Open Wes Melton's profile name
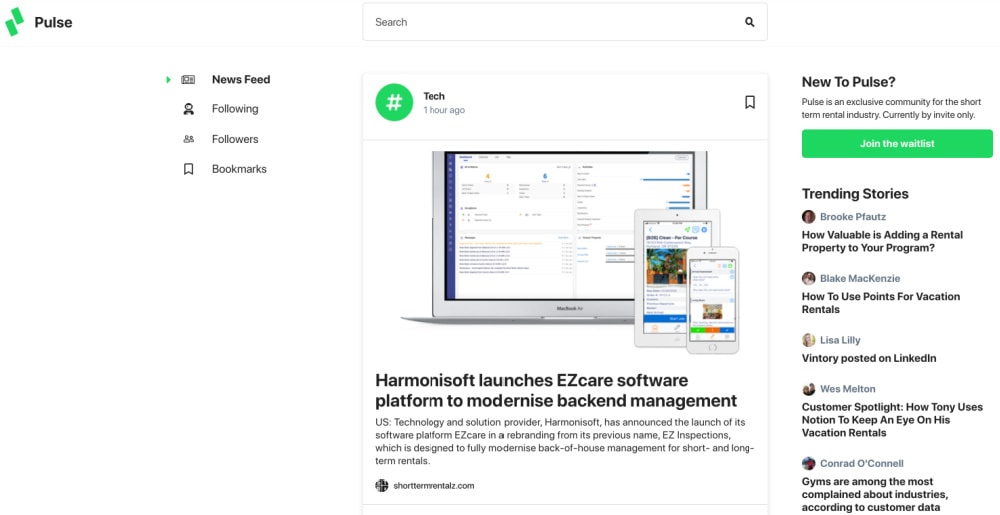The width and height of the screenshot is (1000, 515). coord(848,389)
